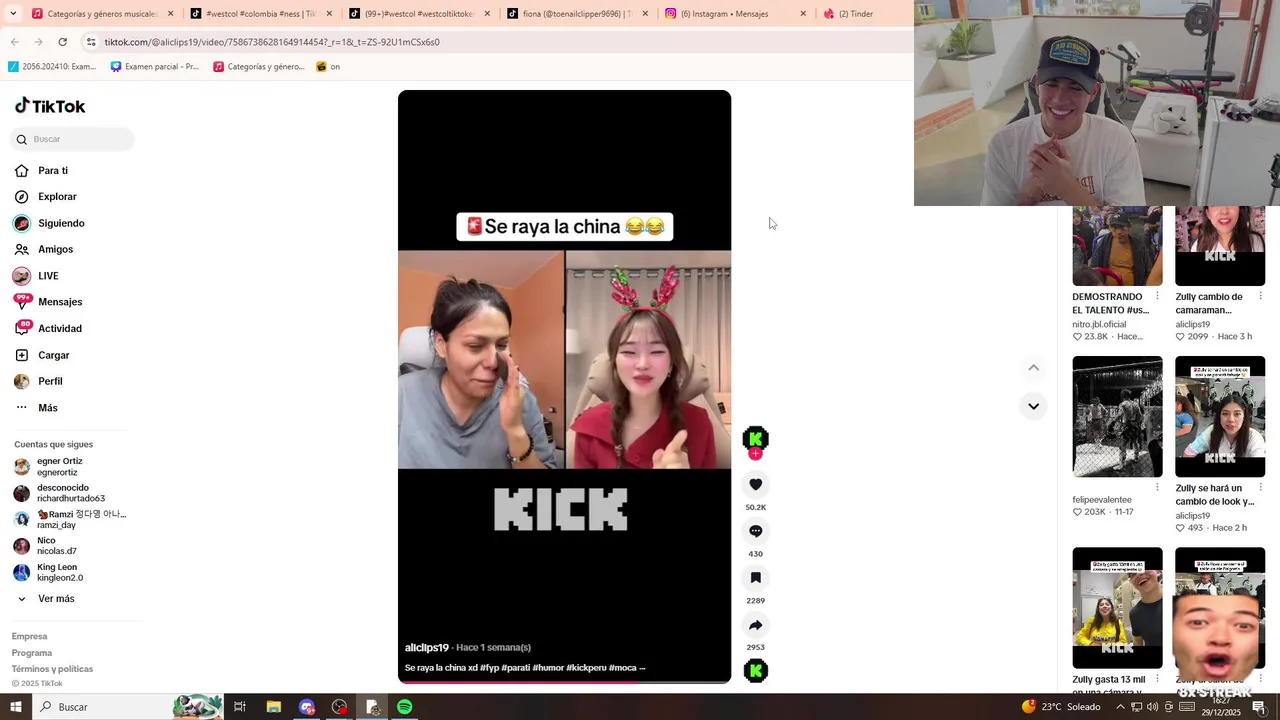Screen dimensions: 1280x720
Task: Close the Instagram Mensajes tab
Action: coord(803,14)
